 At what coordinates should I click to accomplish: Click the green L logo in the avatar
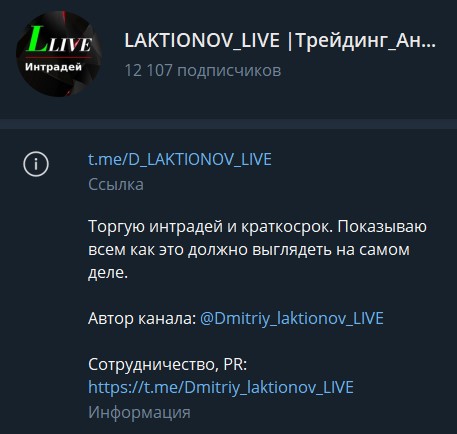[38, 39]
